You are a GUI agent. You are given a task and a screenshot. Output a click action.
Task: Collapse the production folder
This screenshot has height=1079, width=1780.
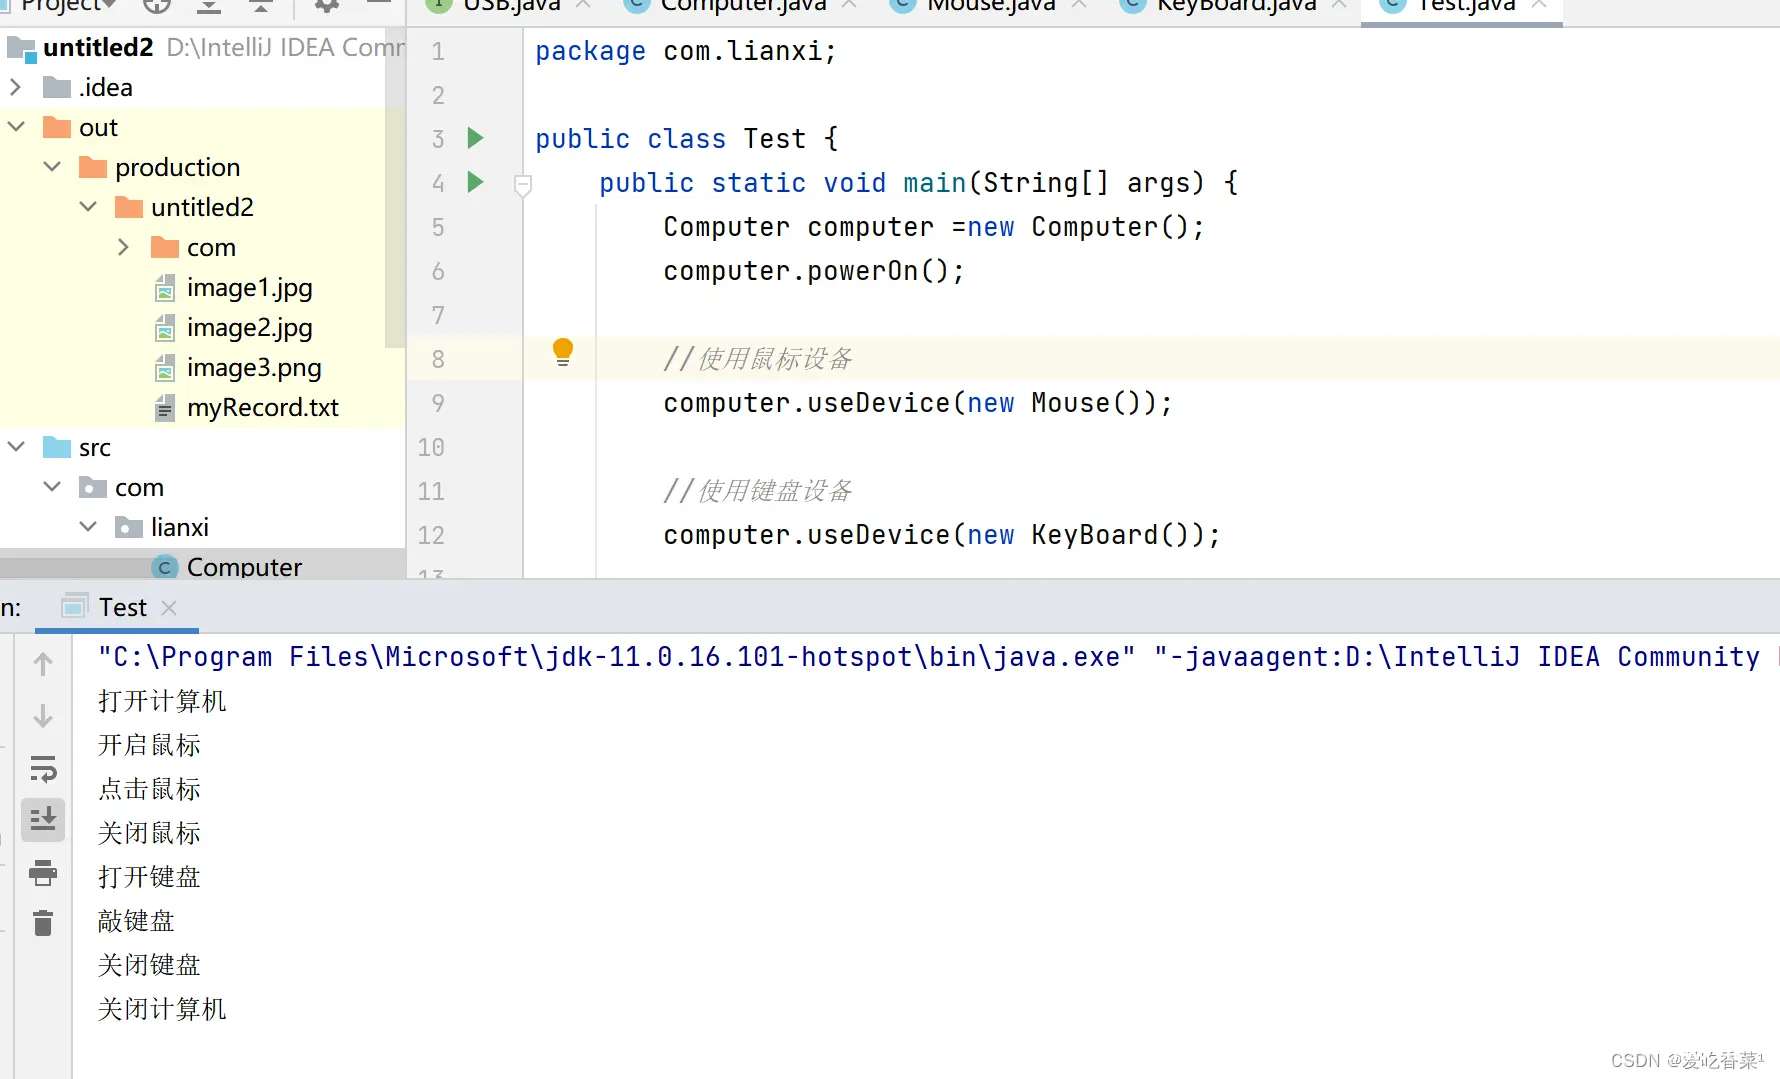(52, 167)
